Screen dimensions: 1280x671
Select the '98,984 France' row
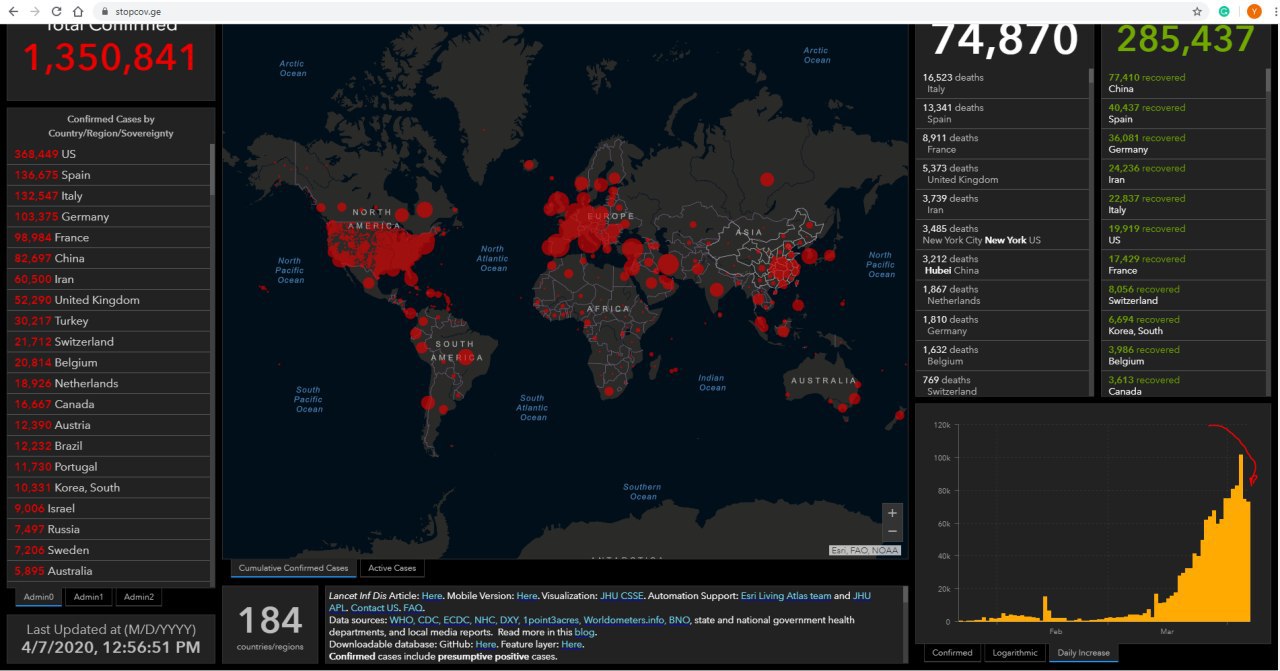coord(110,238)
